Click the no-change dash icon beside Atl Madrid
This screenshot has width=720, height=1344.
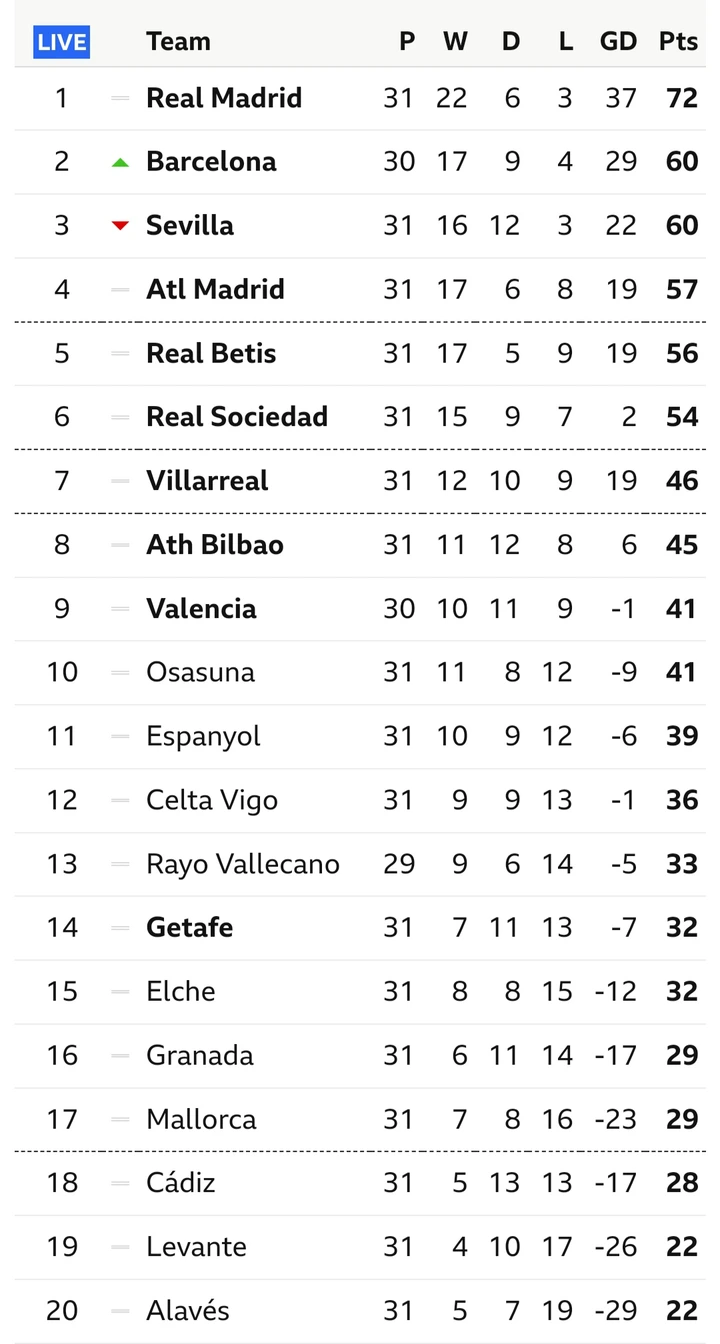121,290
